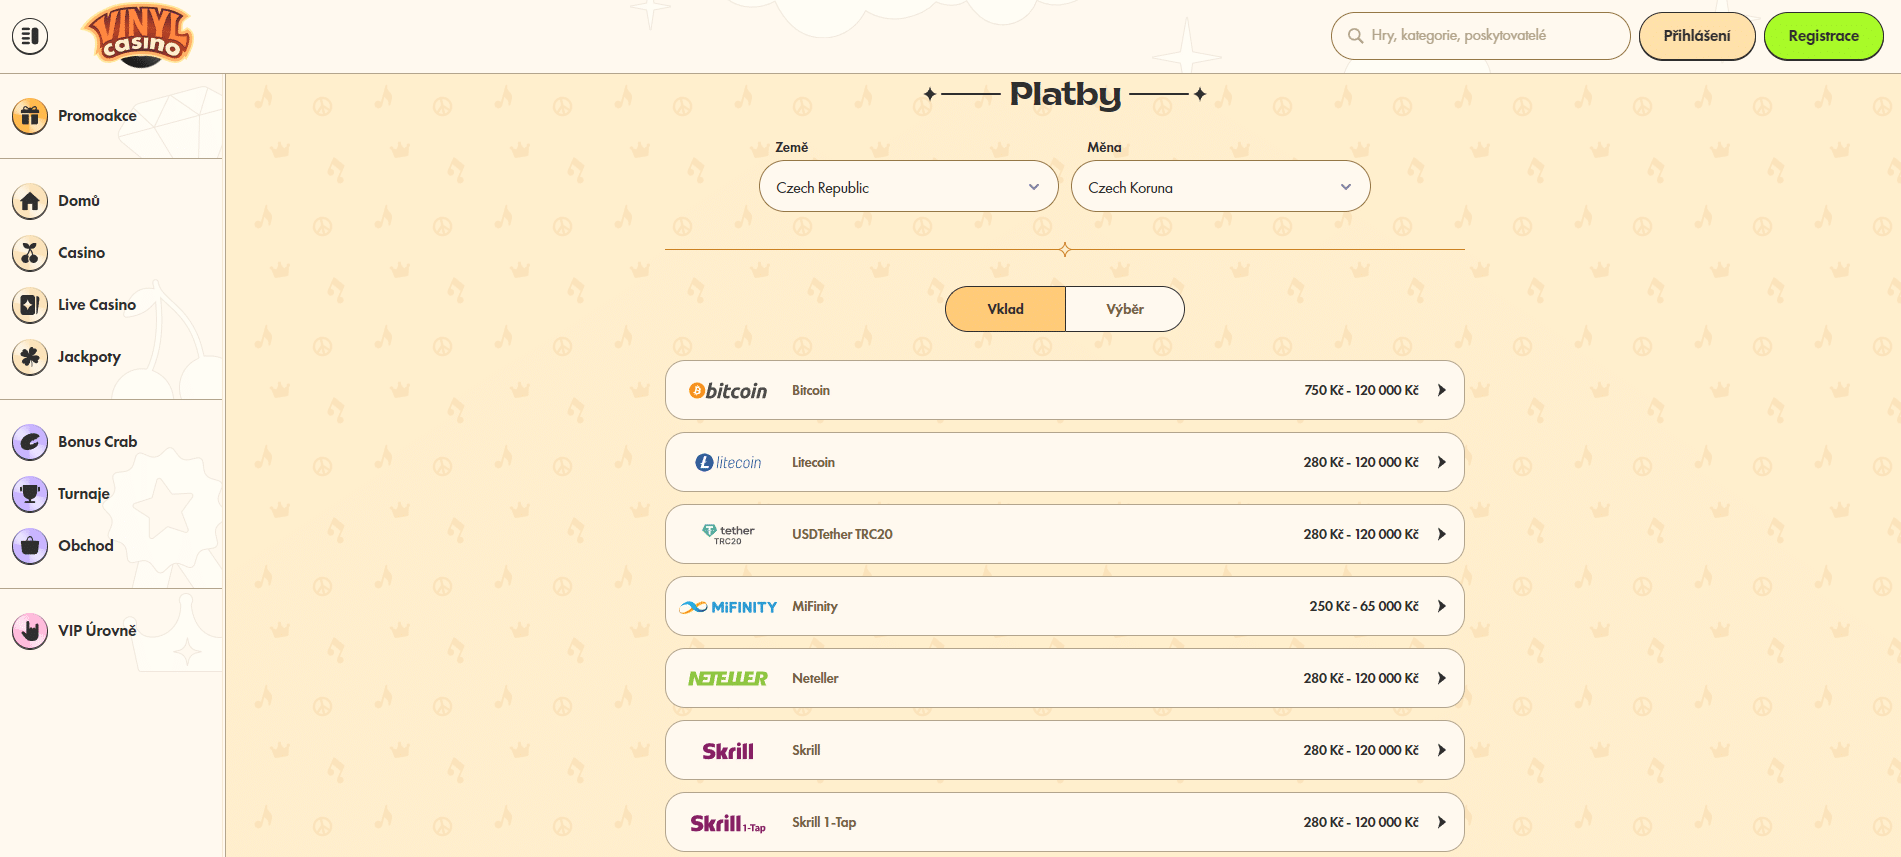Click MiFinity limit 250 Kč - 65 000 Kč
Image resolution: width=1901 pixels, height=857 pixels.
[x=1364, y=606]
